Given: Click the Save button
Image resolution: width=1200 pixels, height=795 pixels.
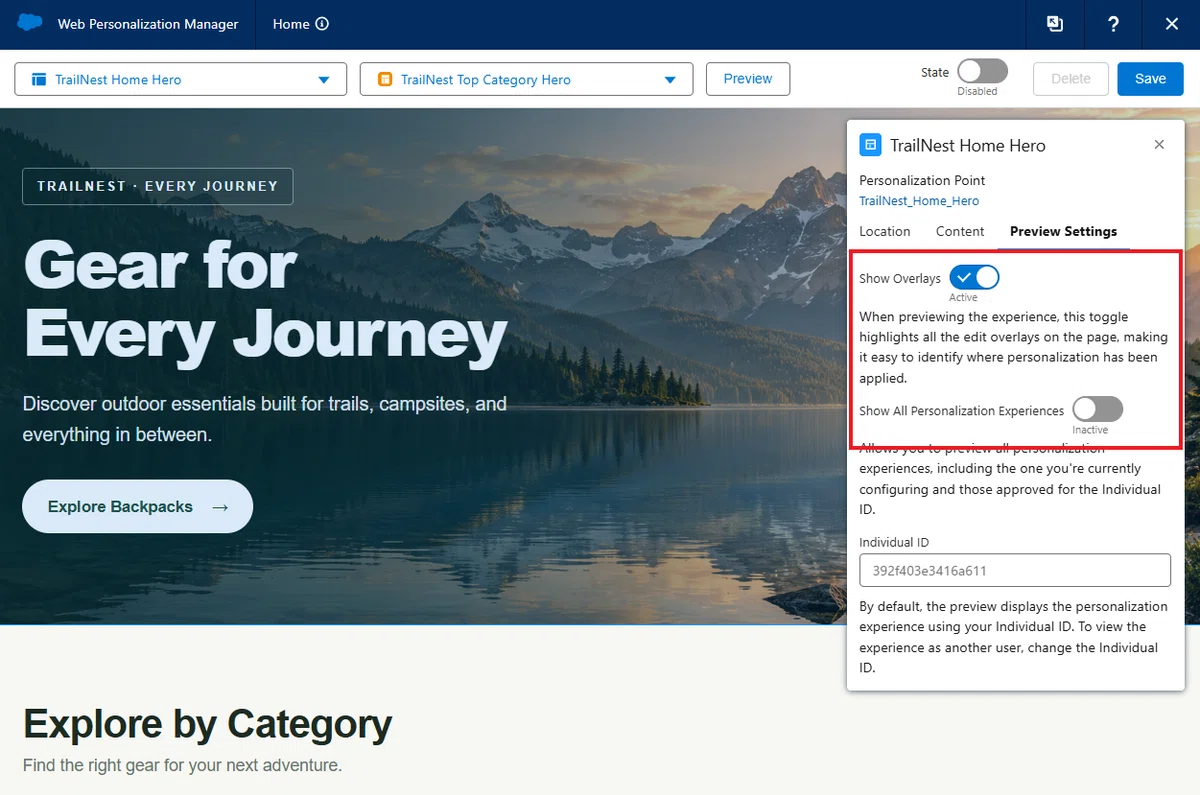Looking at the screenshot, I should 1150,79.
